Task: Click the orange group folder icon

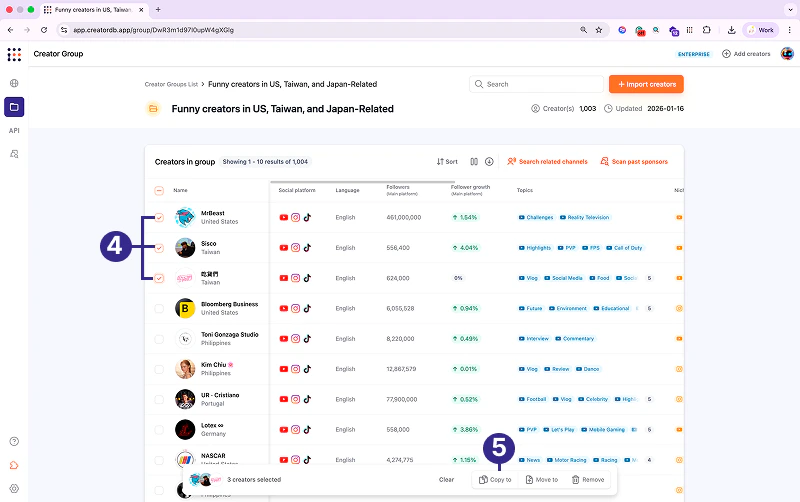Action: point(153,109)
